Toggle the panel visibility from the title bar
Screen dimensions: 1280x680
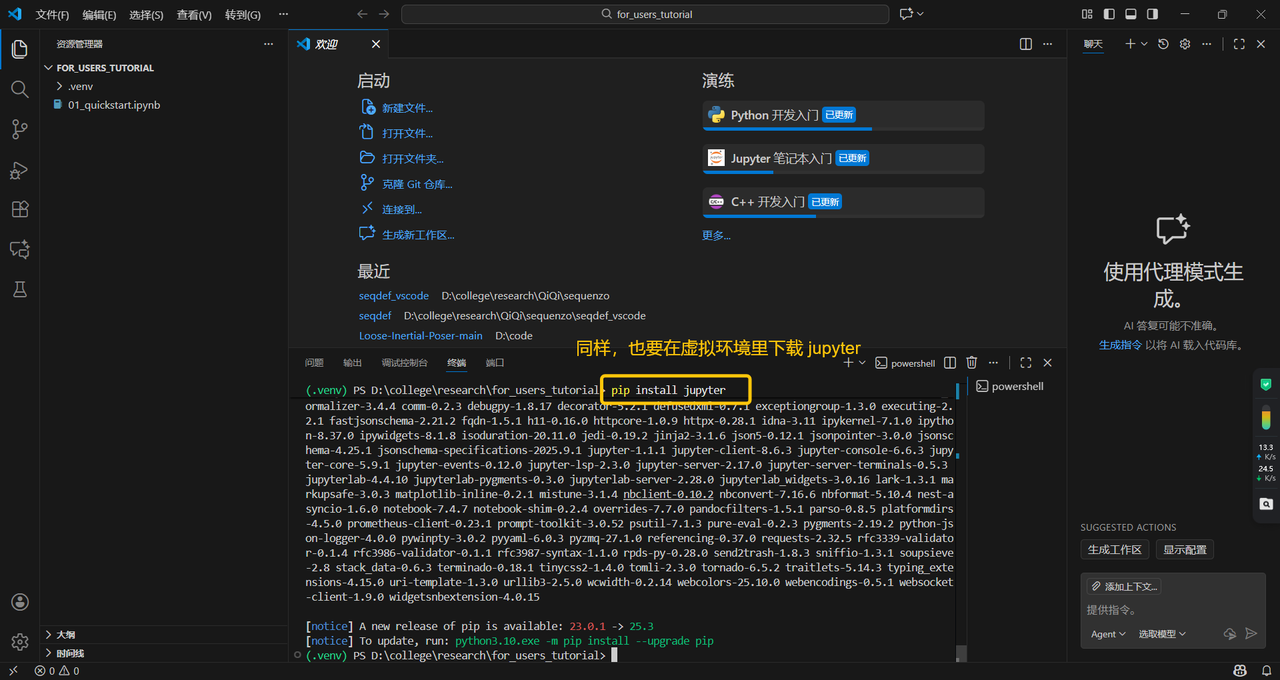pos(1130,14)
